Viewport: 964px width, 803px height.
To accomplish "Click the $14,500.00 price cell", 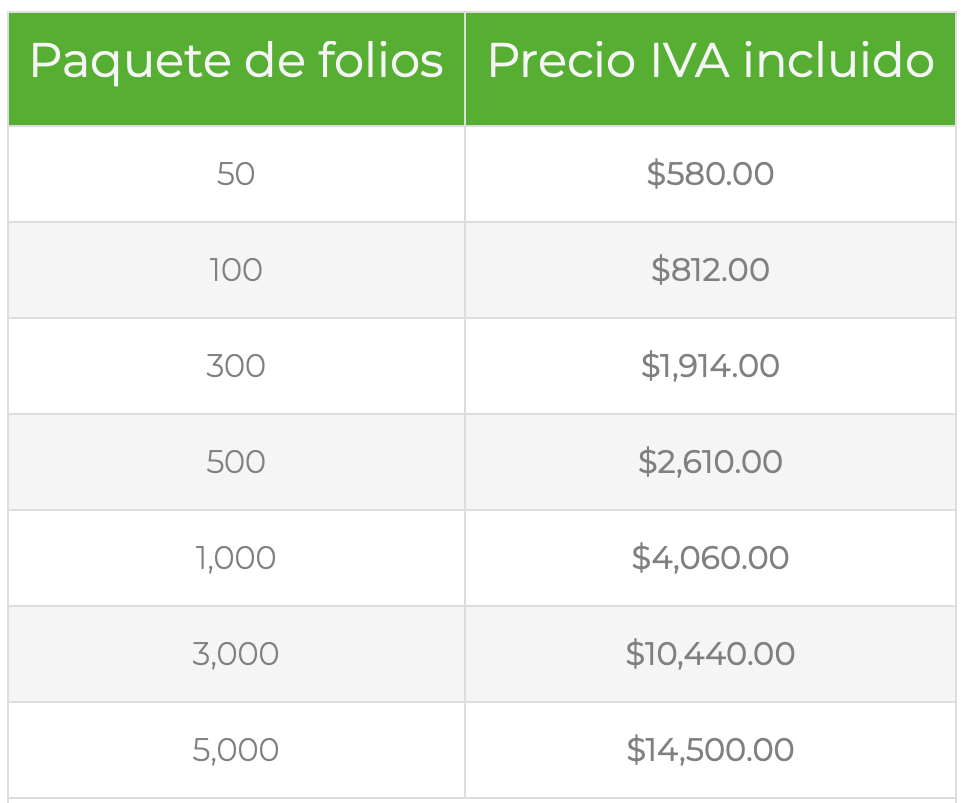I will click(x=710, y=750).
